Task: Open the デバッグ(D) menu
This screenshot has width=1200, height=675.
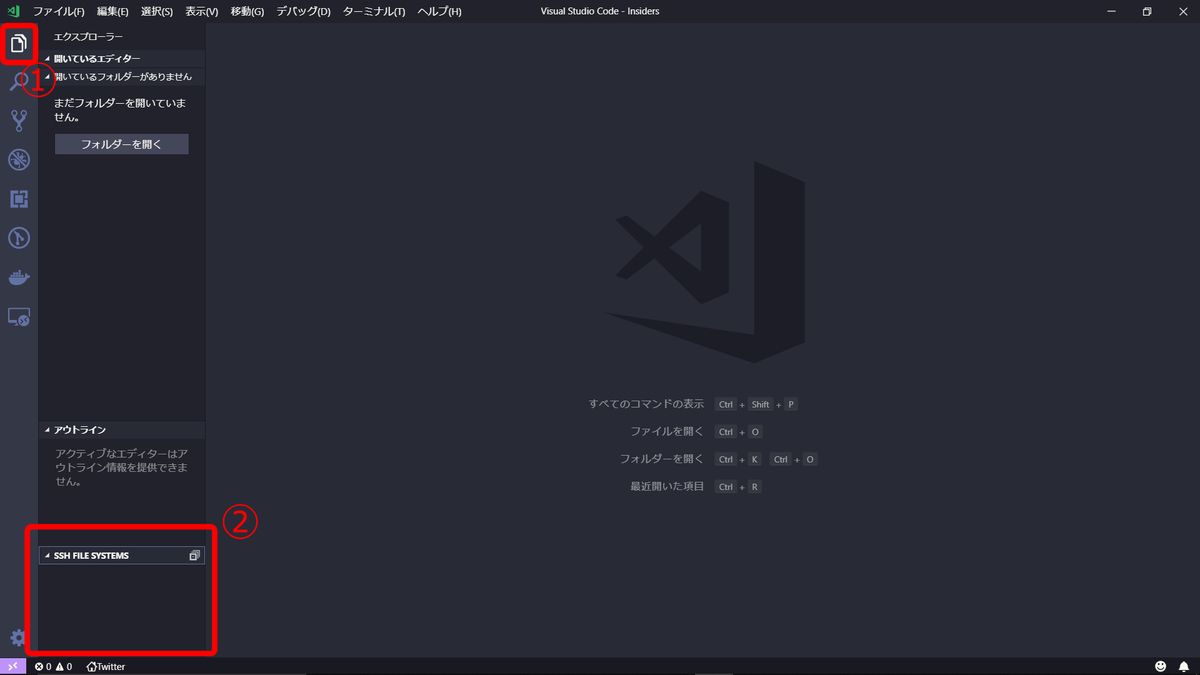Action: coord(304,11)
